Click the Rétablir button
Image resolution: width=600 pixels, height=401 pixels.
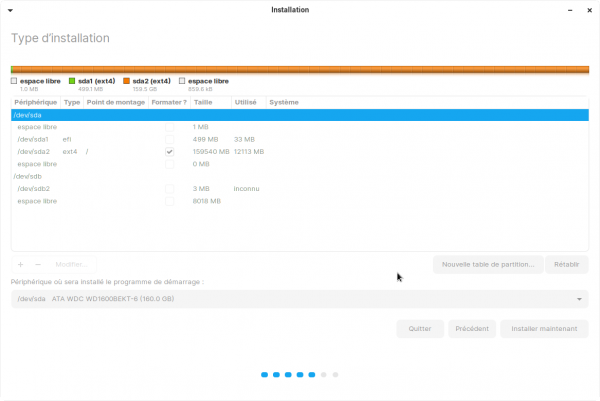(x=567, y=265)
